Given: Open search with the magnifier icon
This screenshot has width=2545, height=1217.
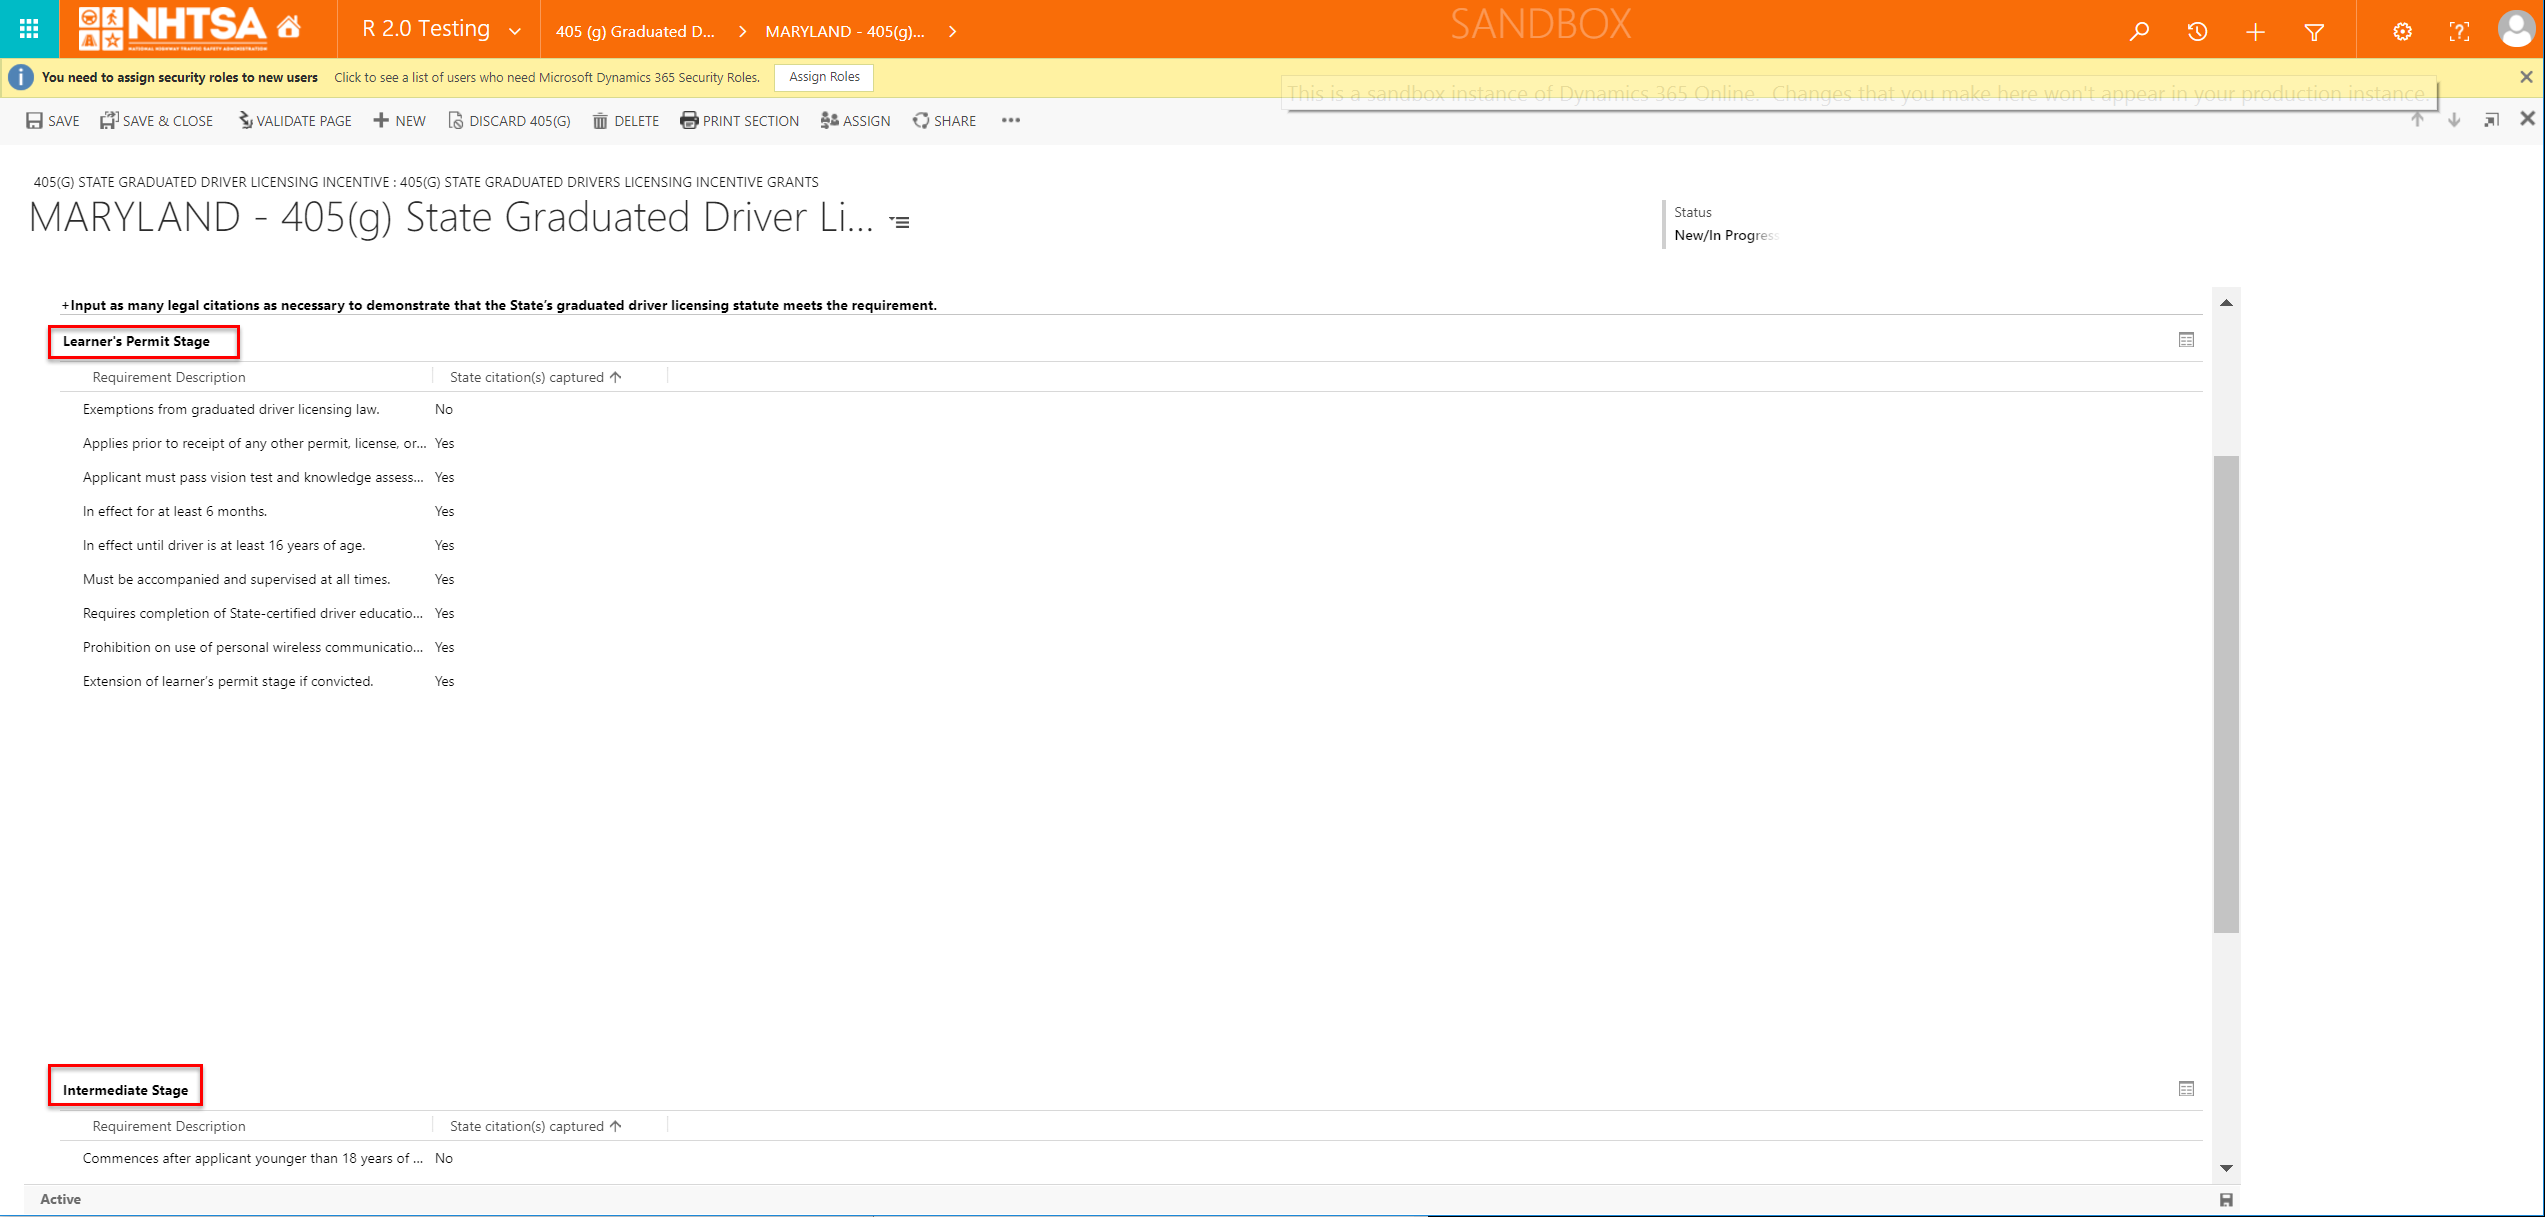Looking at the screenshot, I should click(x=2139, y=31).
